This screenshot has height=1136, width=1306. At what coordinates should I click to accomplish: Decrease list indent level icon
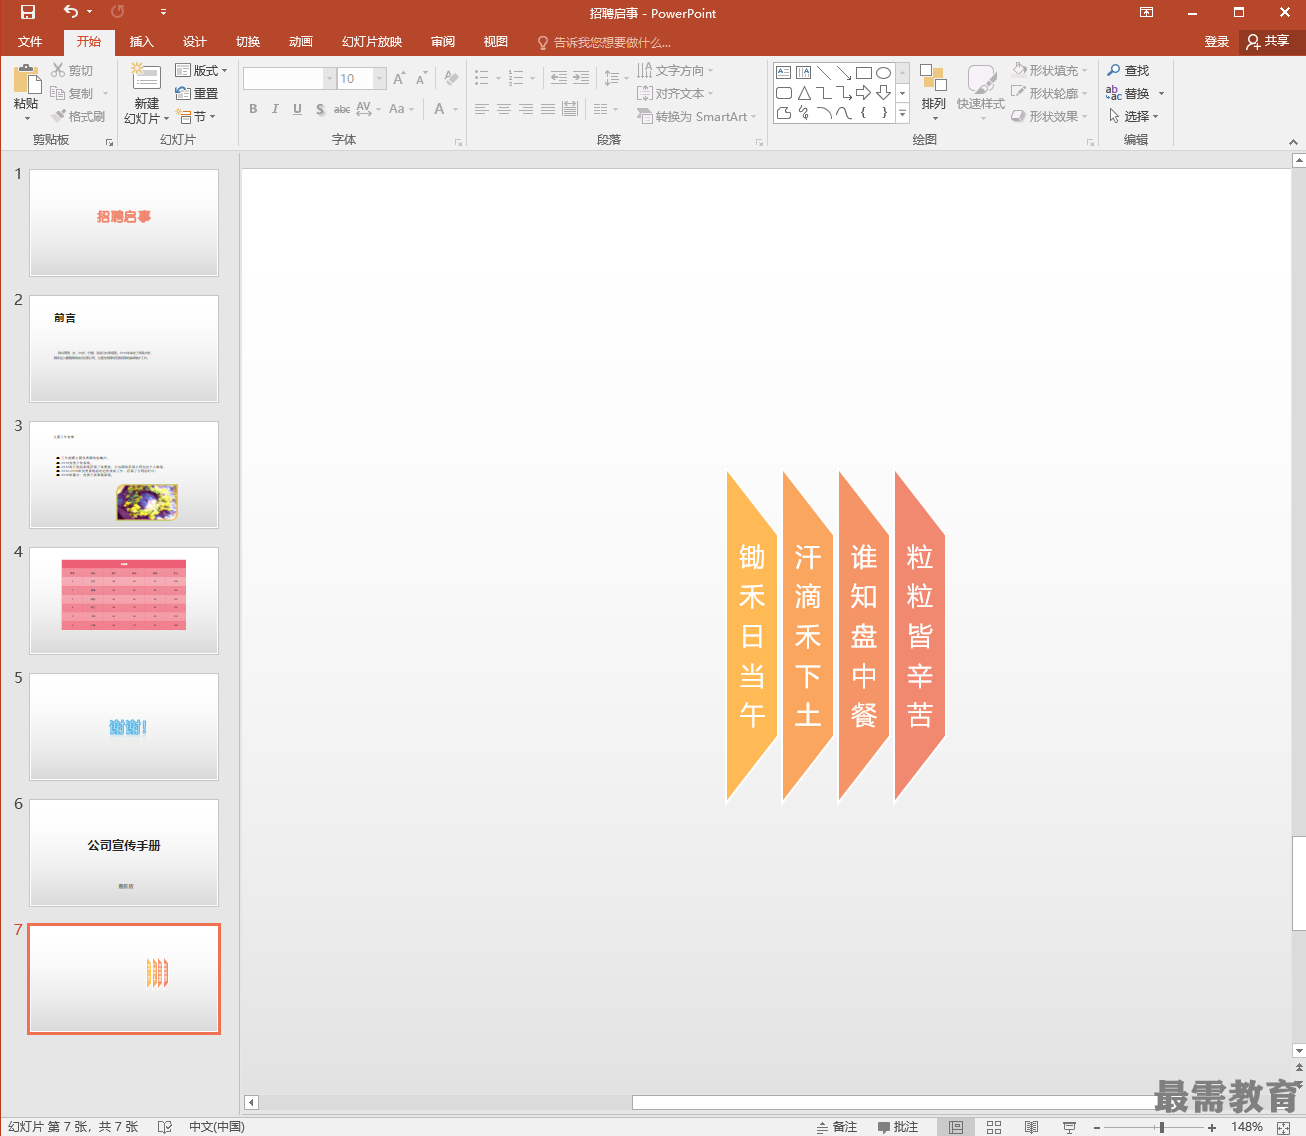(559, 78)
